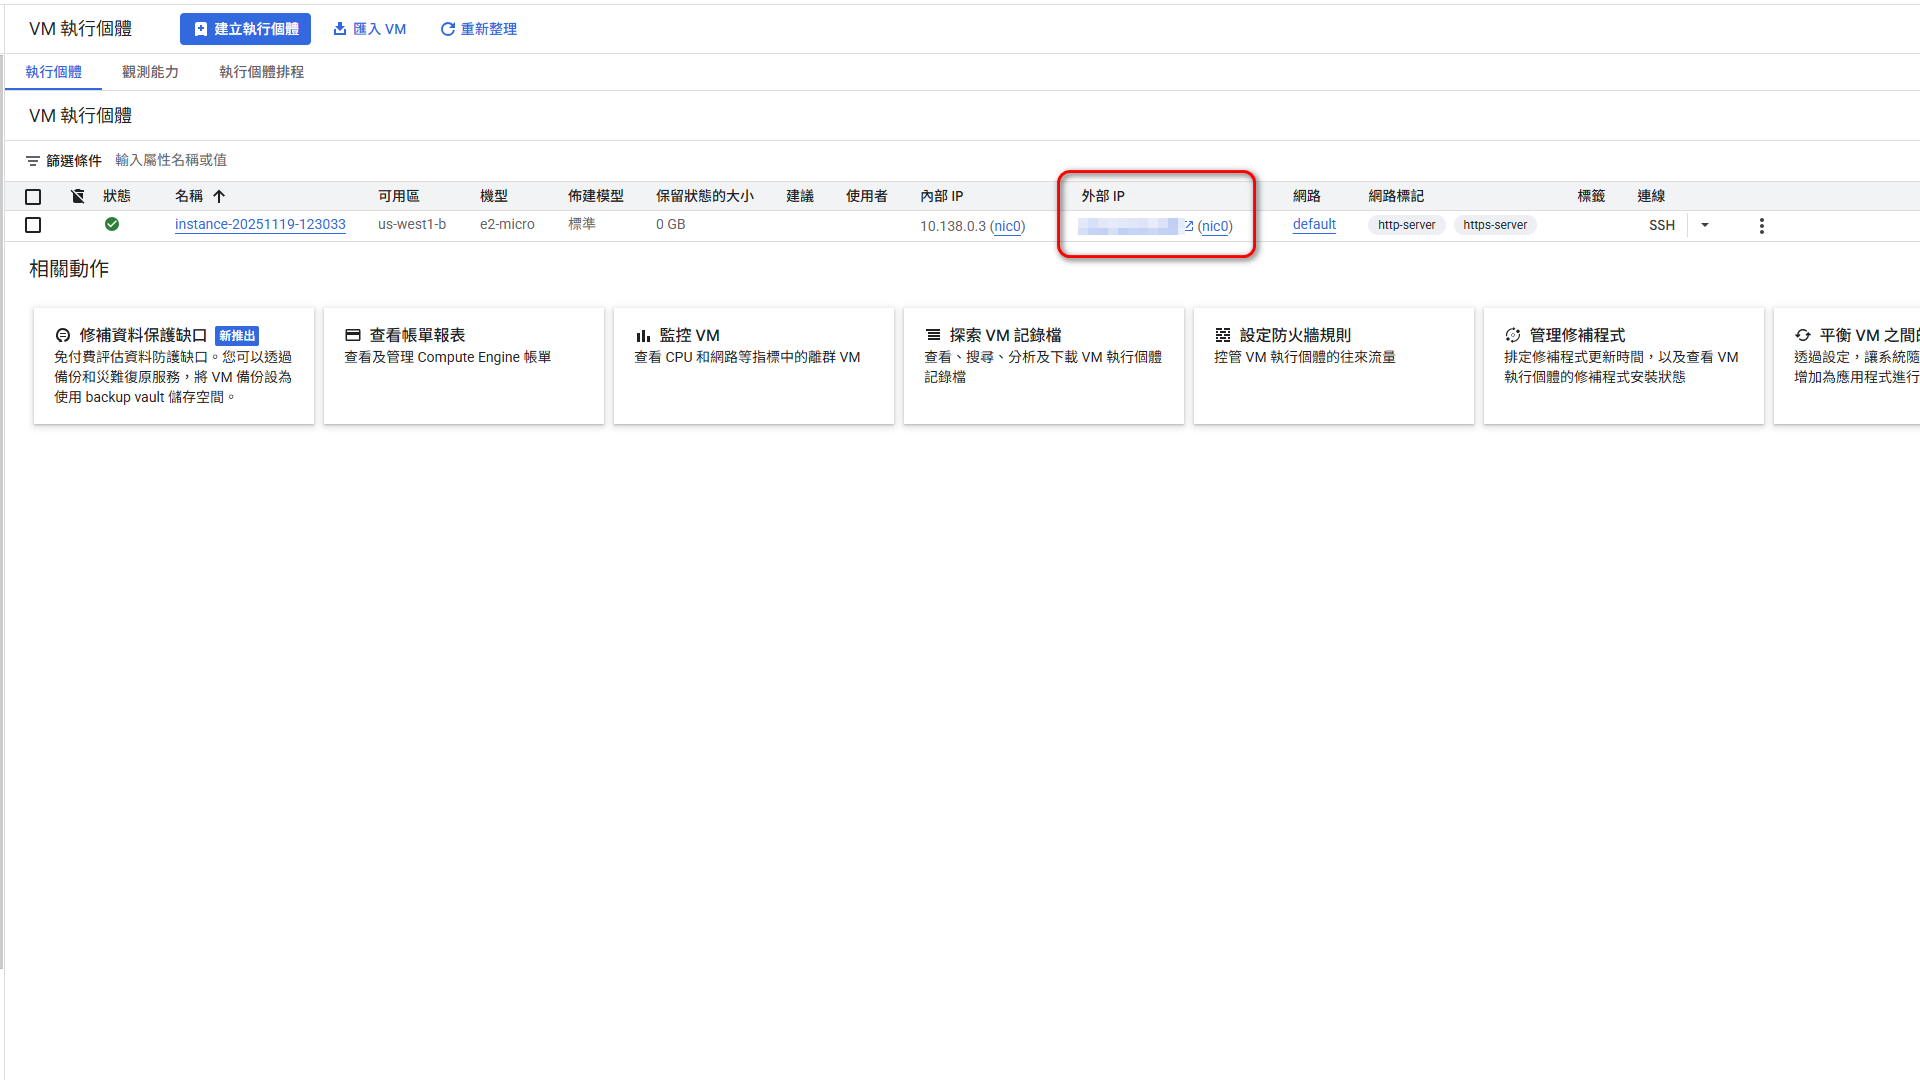Open the three-dot actions menu for the instance
The width and height of the screenshot is (1920, 1080).
(x=1762, y=225)
